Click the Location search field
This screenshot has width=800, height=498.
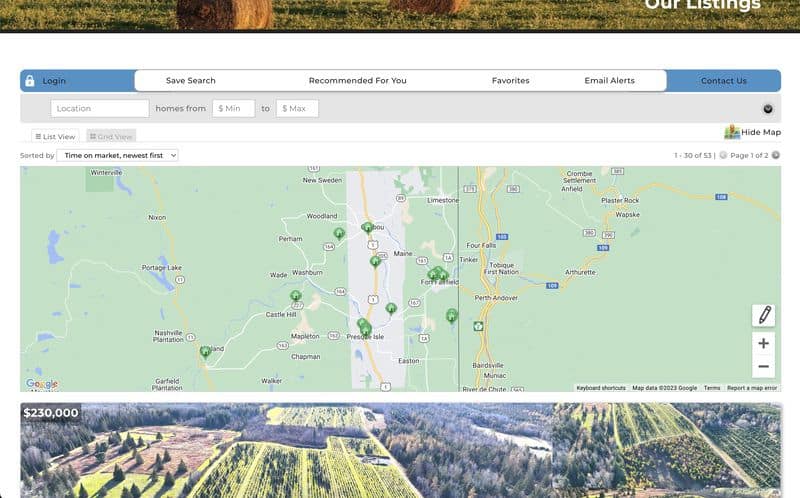99,108
